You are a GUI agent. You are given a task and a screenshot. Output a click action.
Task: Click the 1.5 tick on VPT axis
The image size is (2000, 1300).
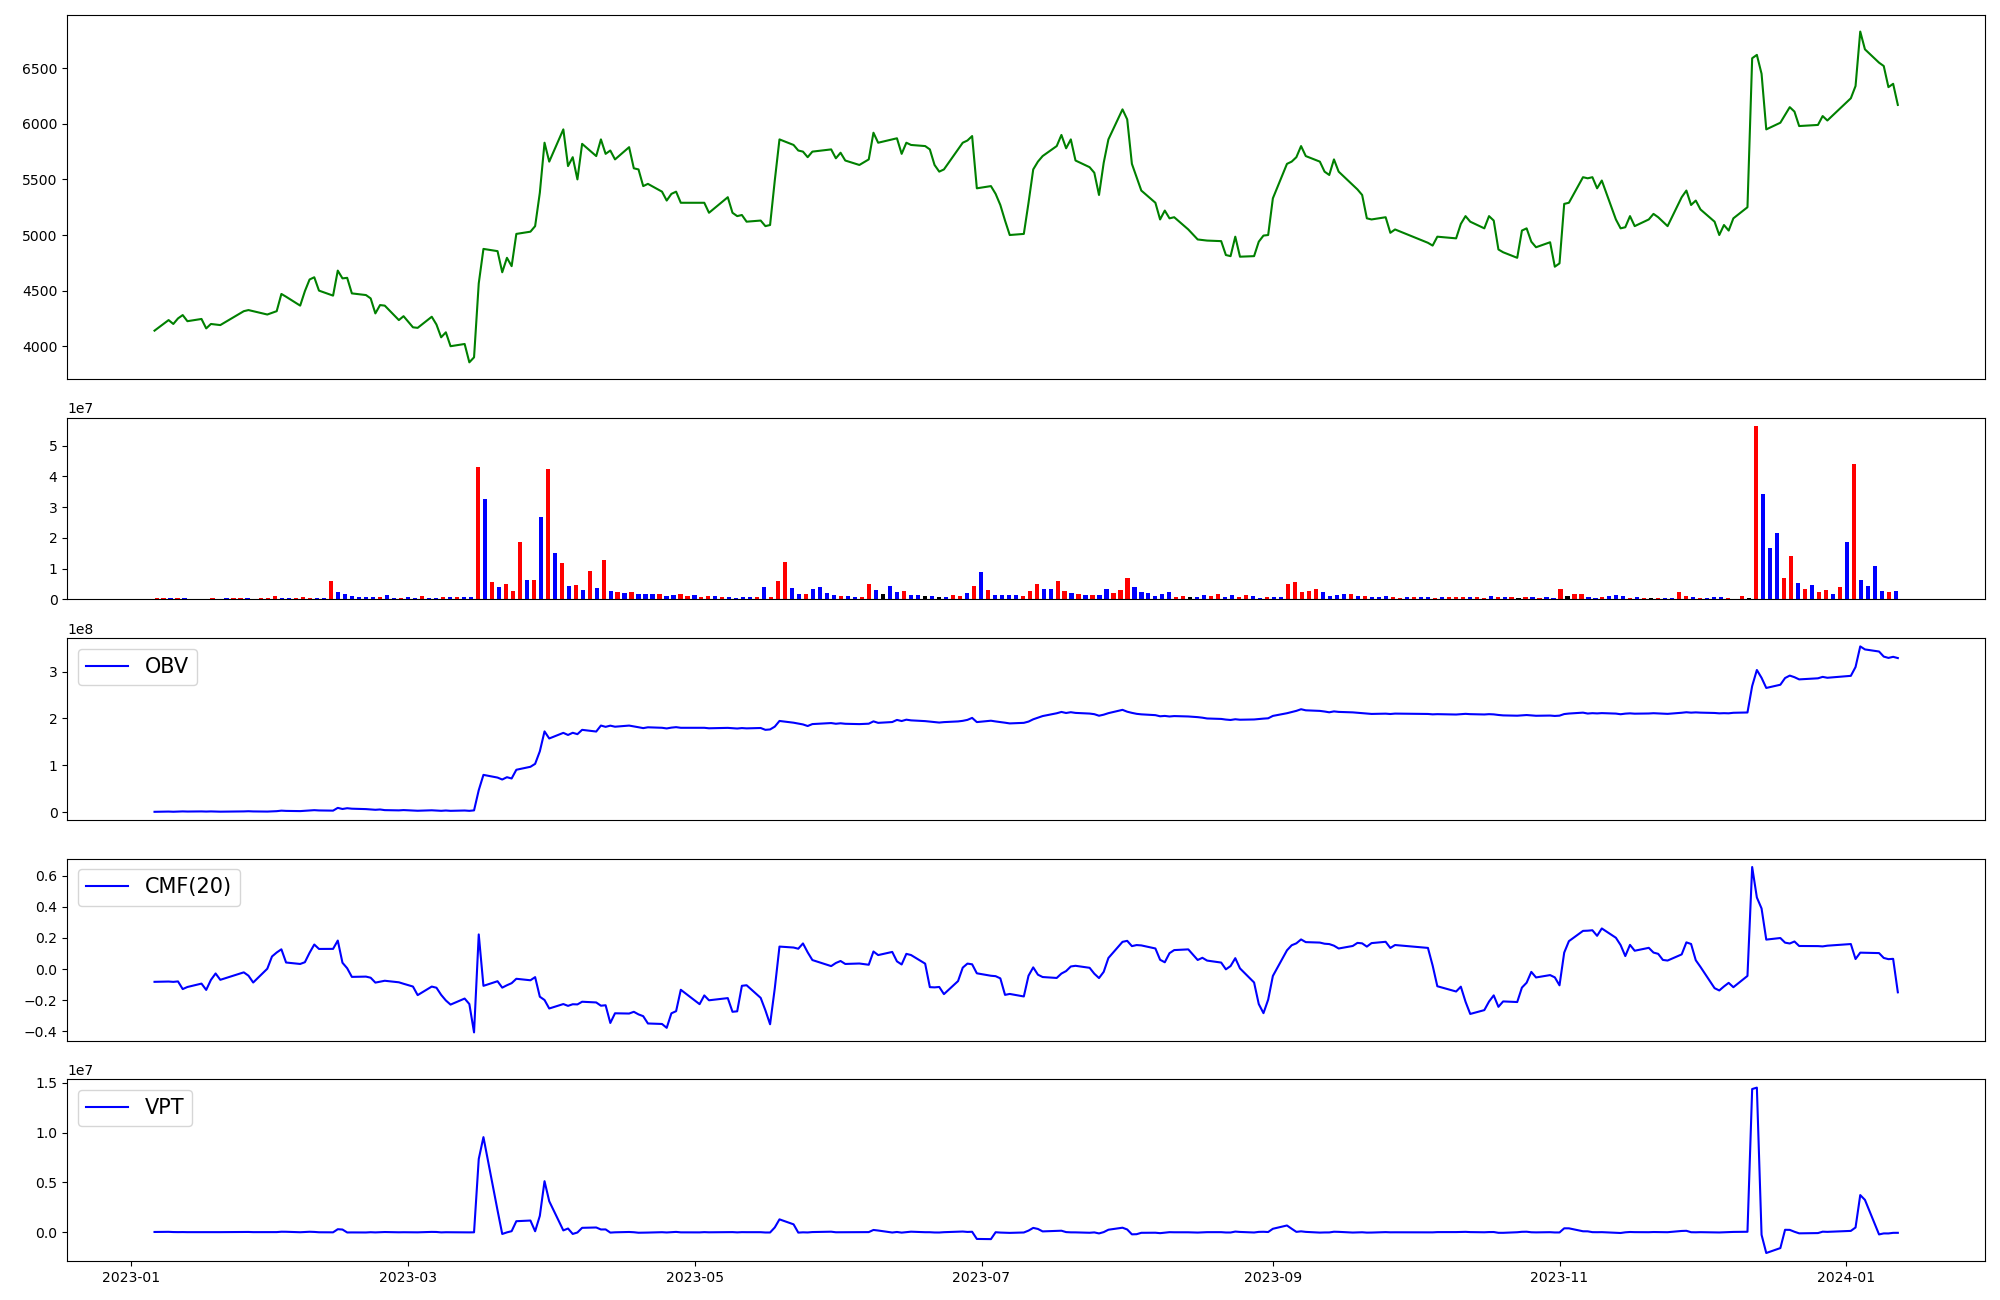pos(47,1084)
